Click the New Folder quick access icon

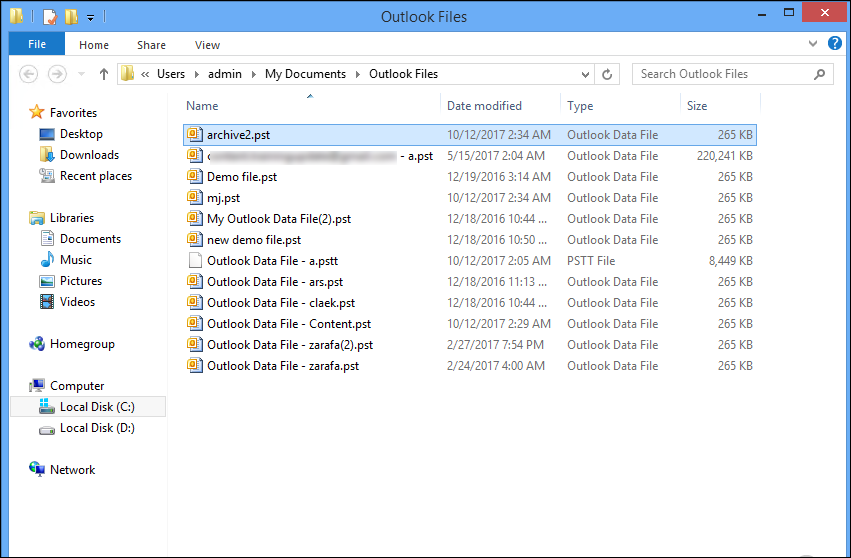pyautogui.click(x=71, y=16)
